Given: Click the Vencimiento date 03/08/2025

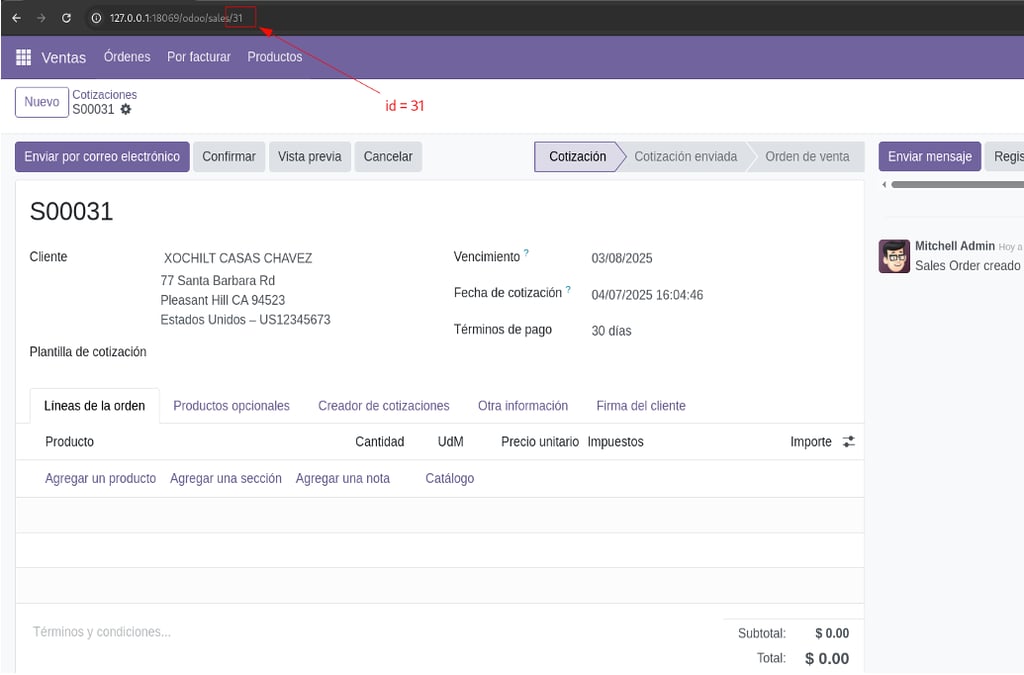Looking at the screenshot, I should [622, 259].
